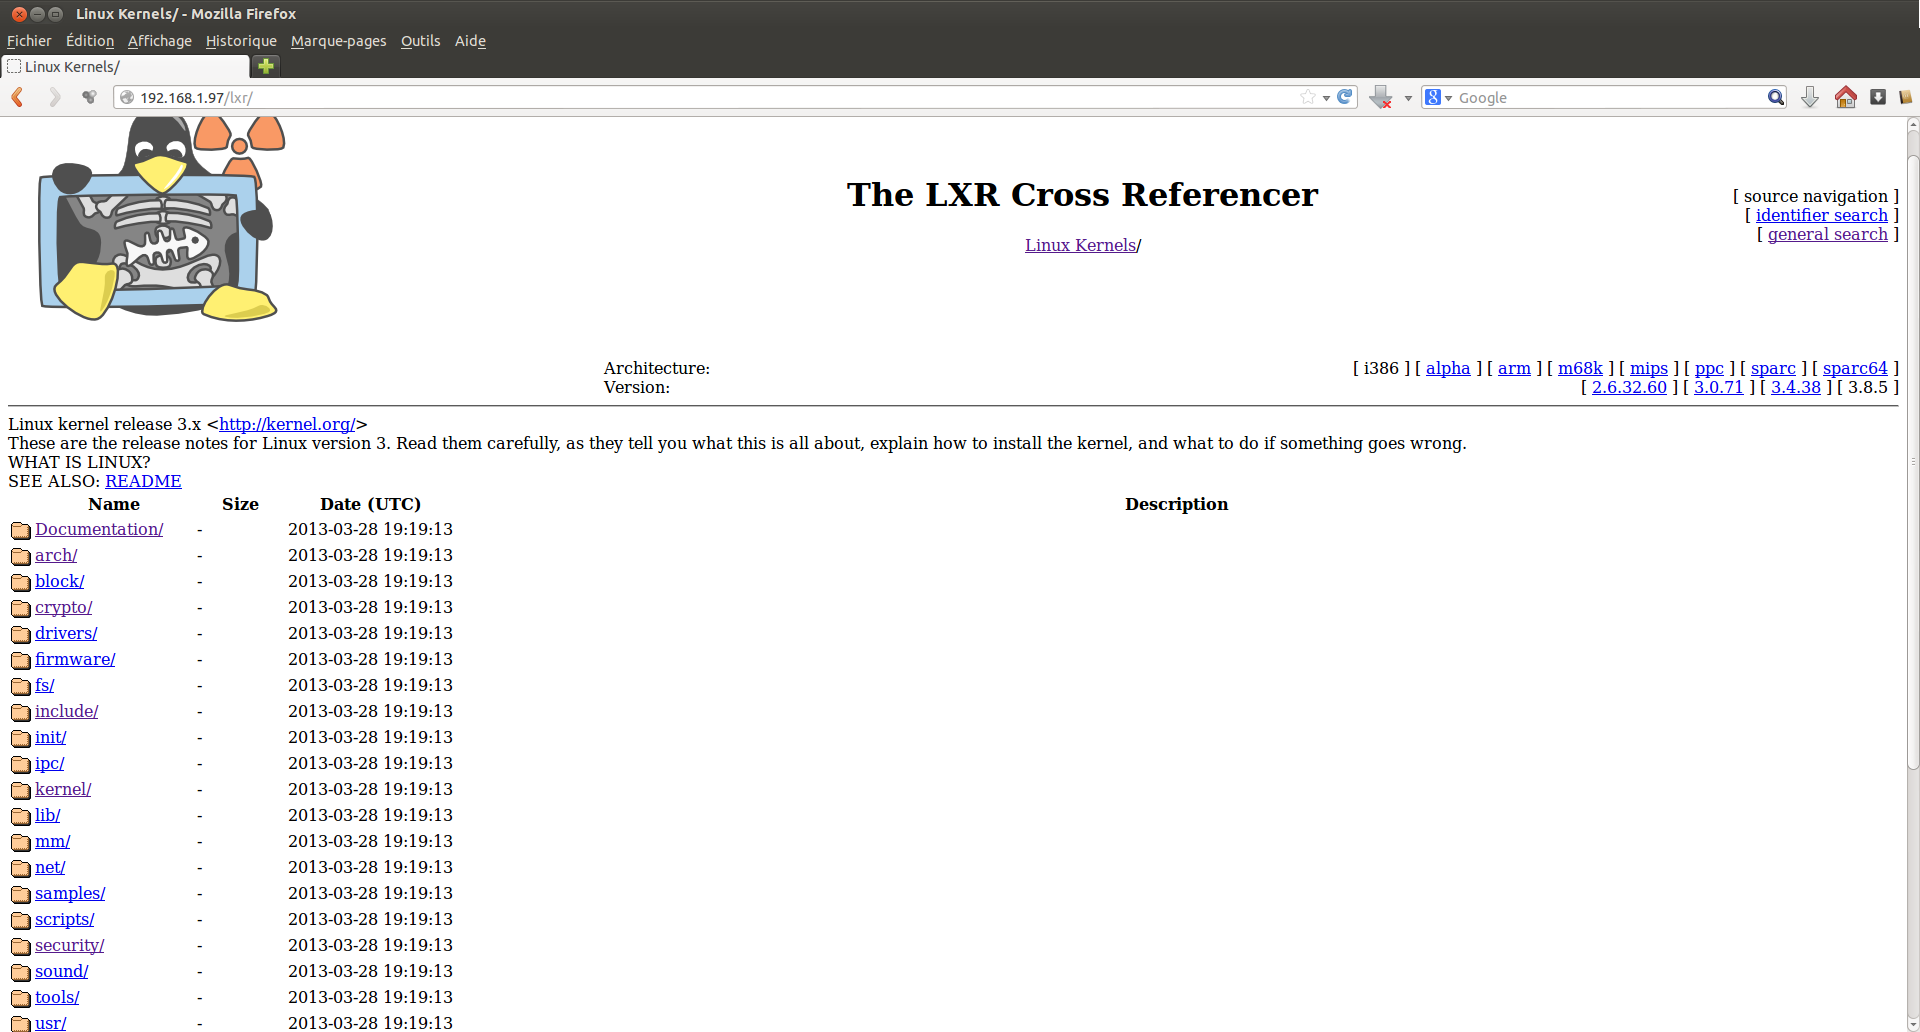Open the search engine selector dropdown
The width and height of the screenshot is (1920, 1032).
pyautogui.click(x=1438, y=97)
